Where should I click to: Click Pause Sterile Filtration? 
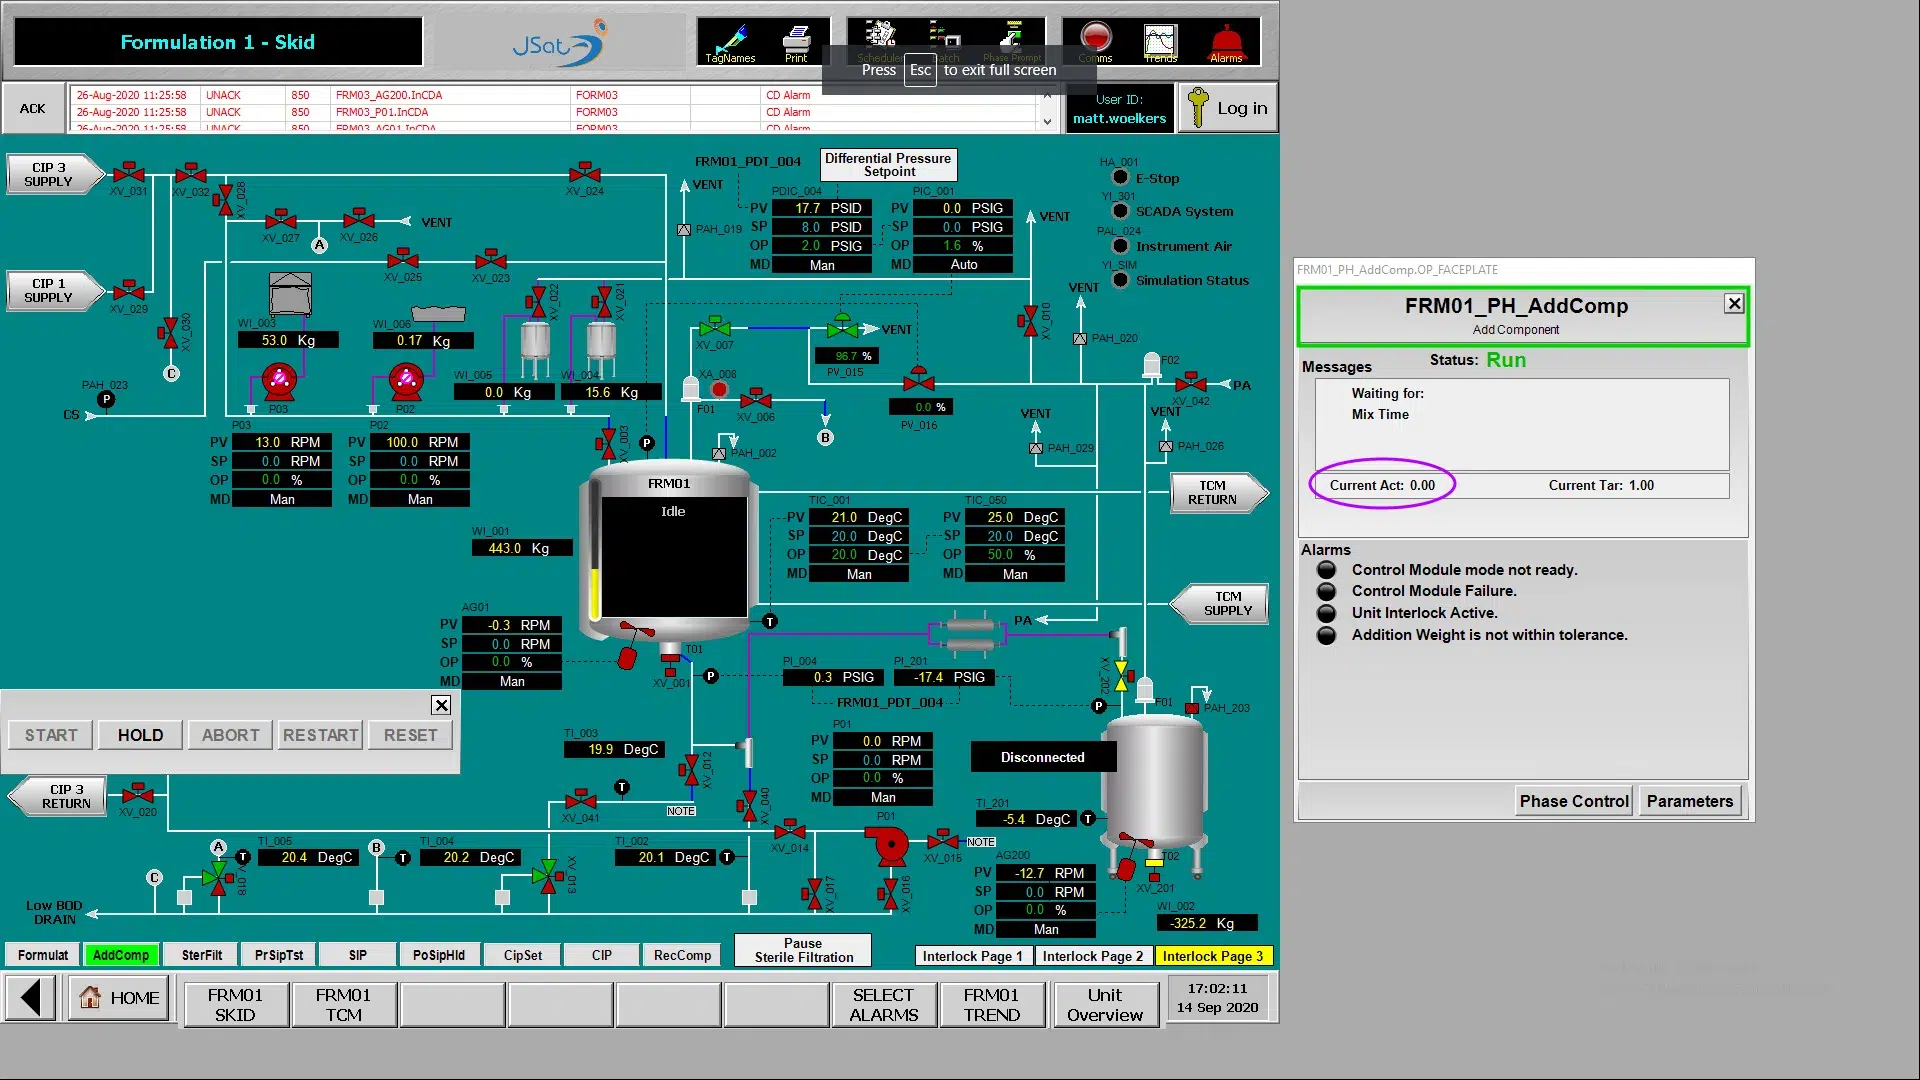pos(803,950)
